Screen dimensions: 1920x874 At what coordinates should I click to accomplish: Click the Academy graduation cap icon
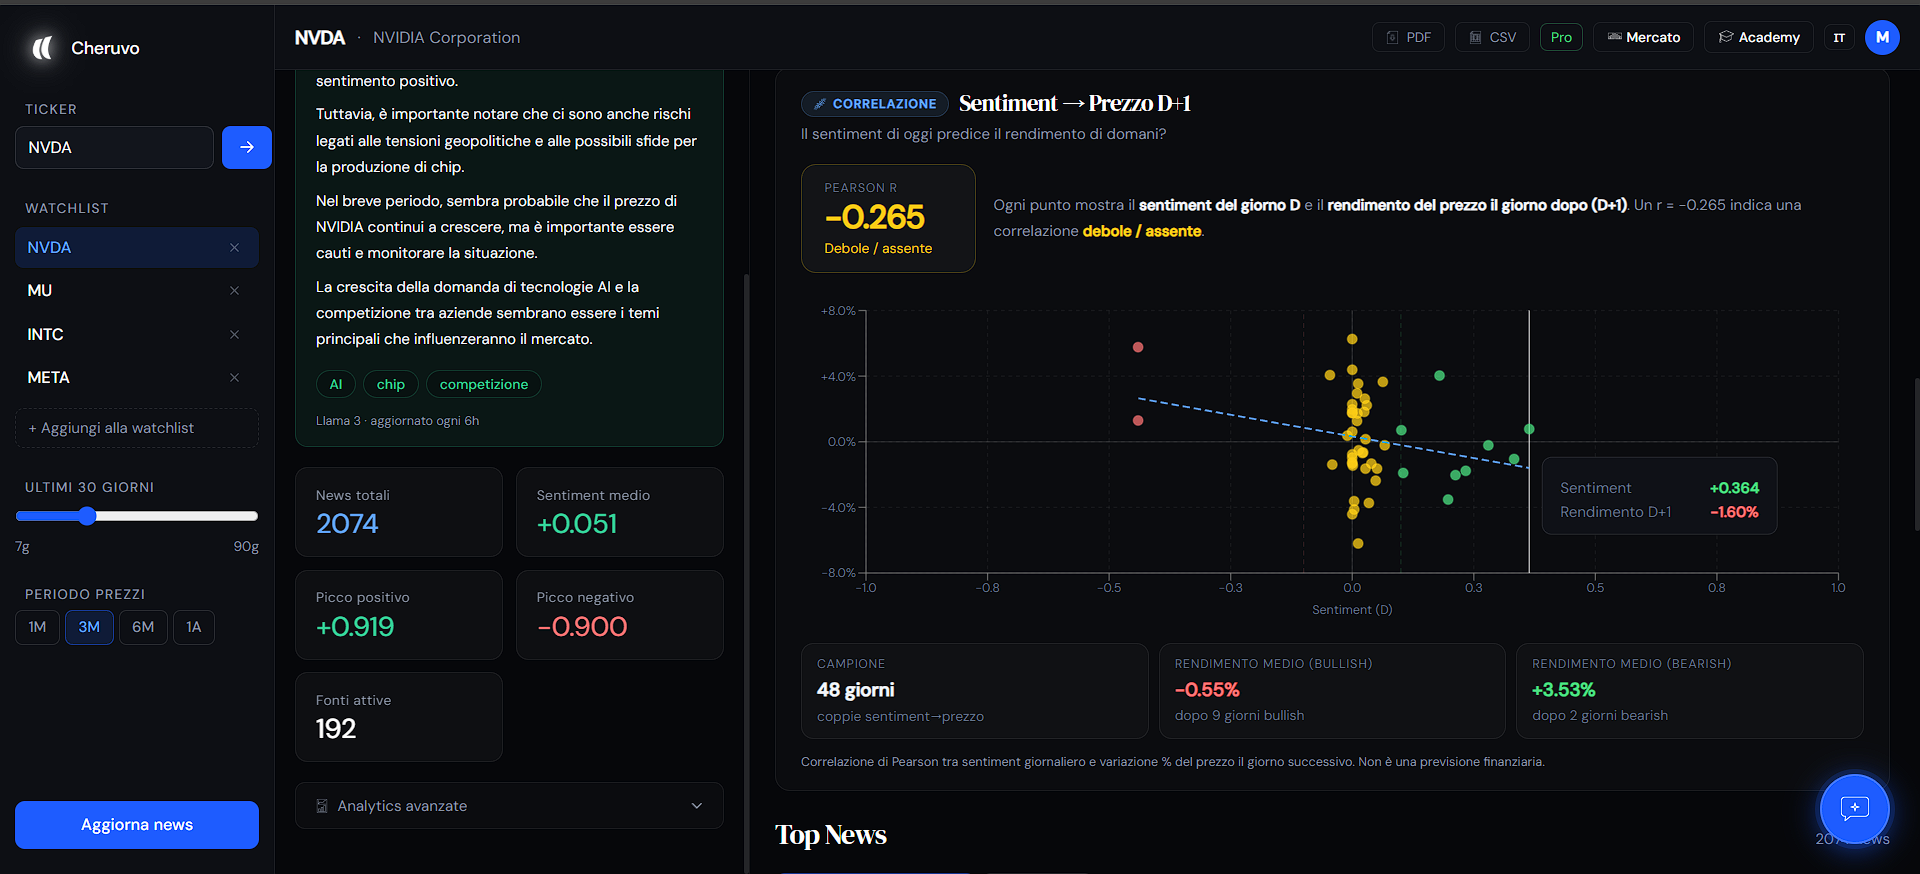(1726, 37)
